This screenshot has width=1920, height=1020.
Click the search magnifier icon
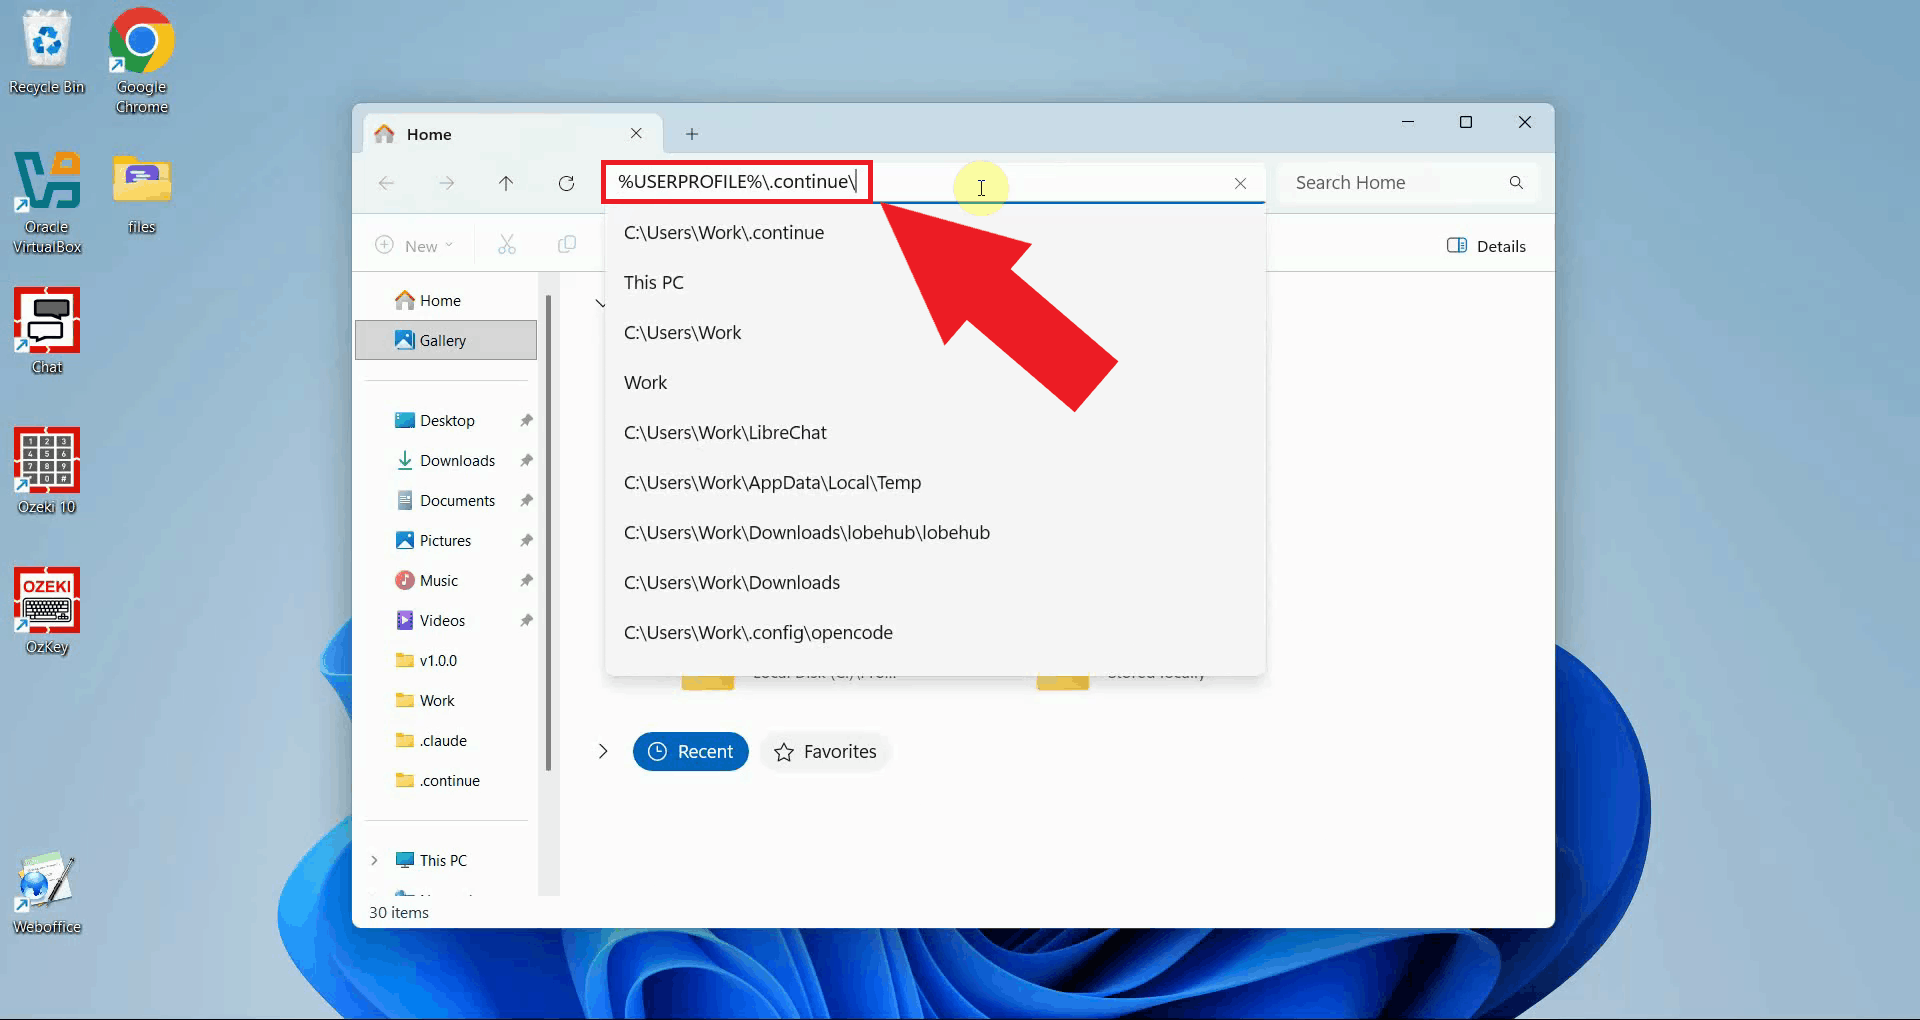1516,182
